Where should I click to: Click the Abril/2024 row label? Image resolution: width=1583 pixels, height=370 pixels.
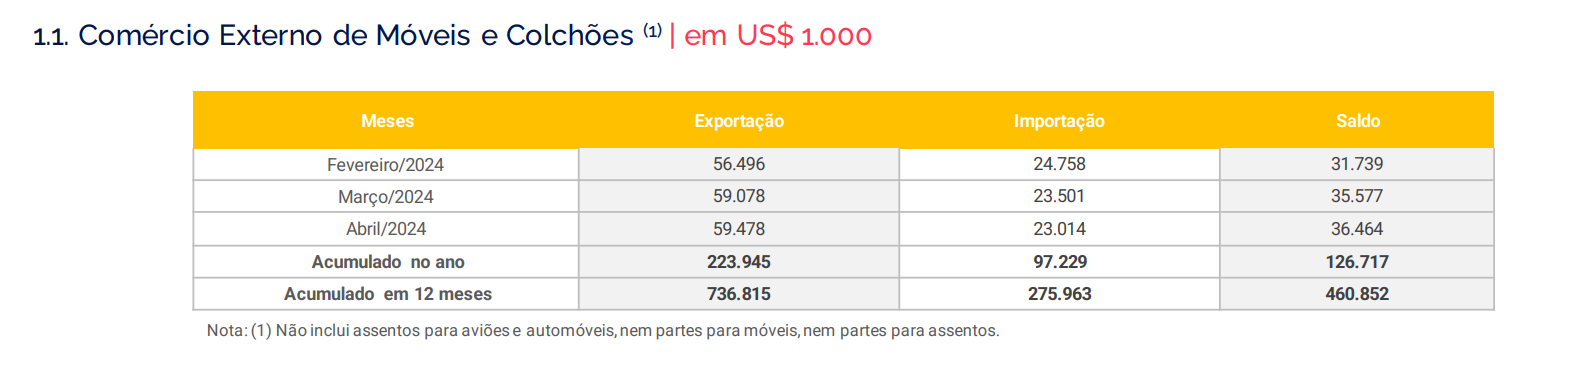(385, 229)
